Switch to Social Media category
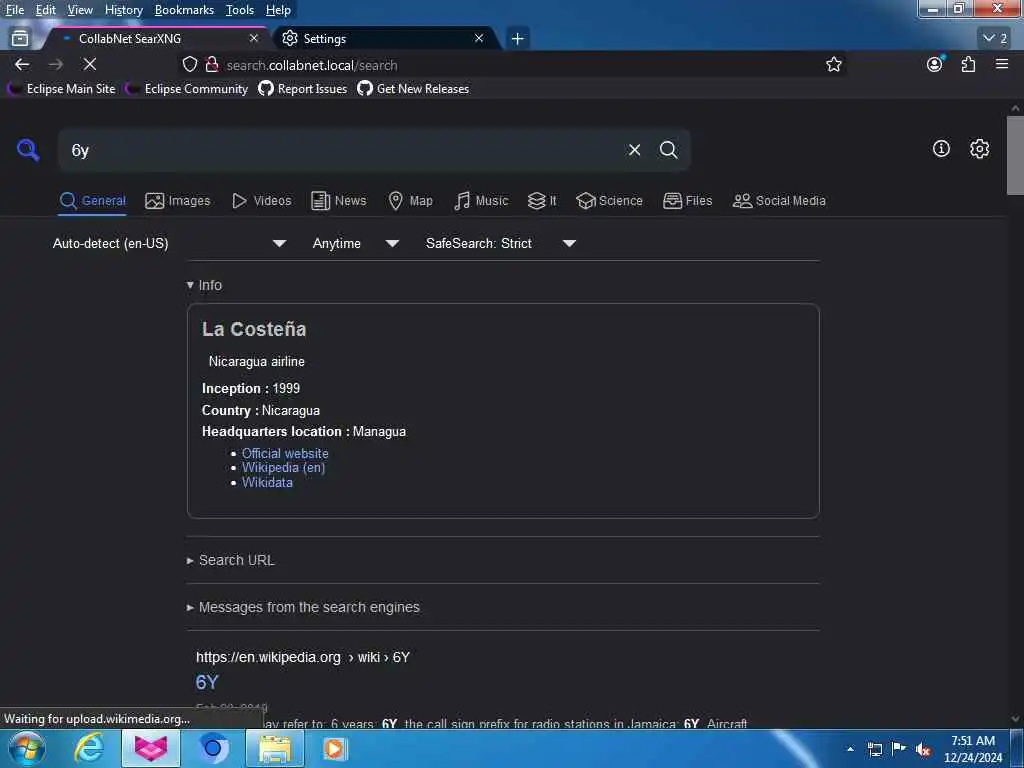1024x768 pixels. 779,200
